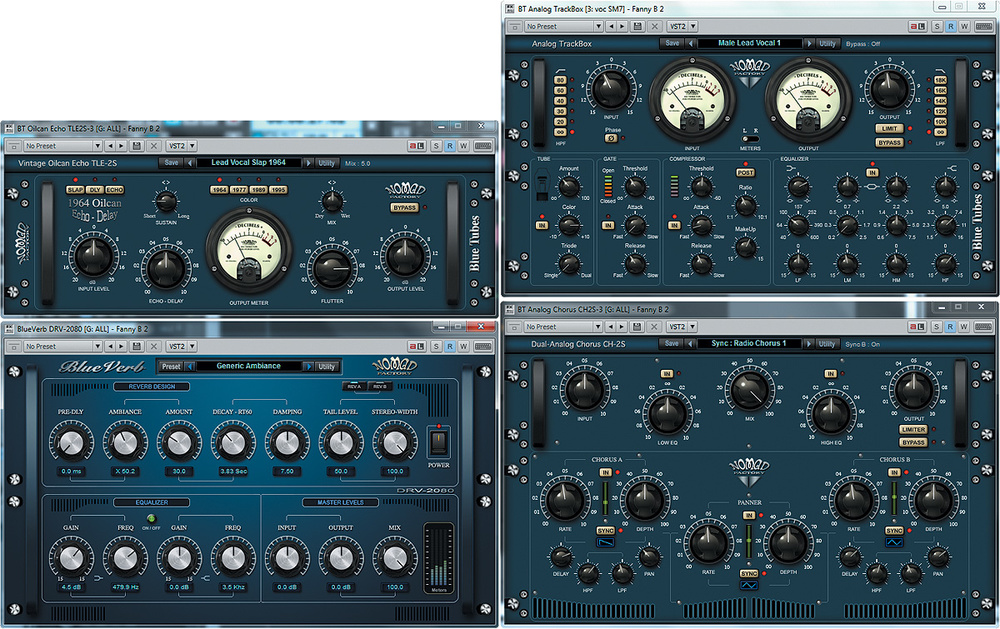Switch to the REV B tab in BlueVerb

[x=380, y=387]
